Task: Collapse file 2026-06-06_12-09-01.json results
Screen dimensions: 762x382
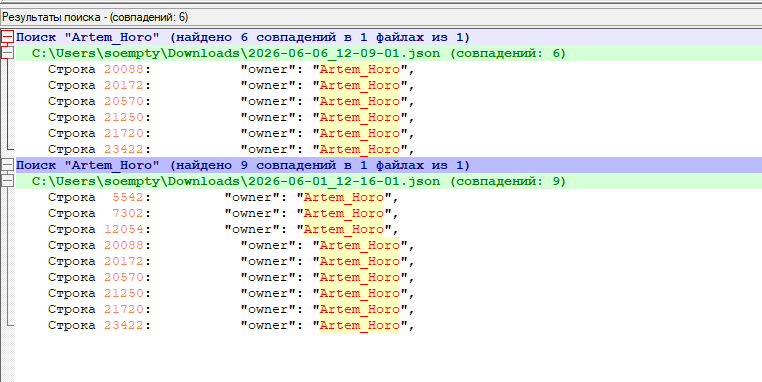Action: (x=7, y=53)
